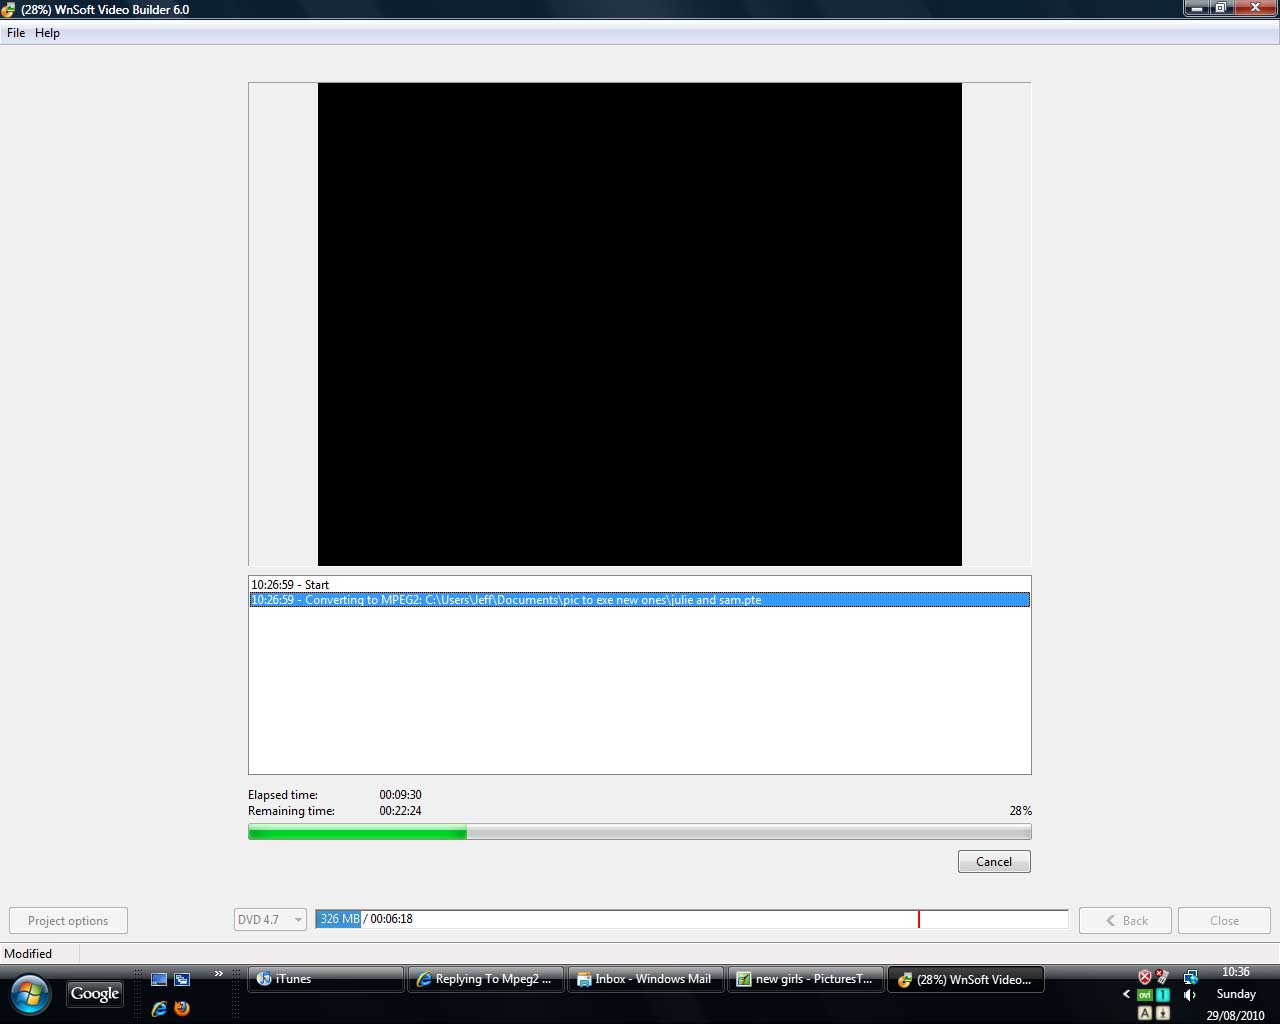
Task: Click the 28% progress percentage label
Action: 1020,811
